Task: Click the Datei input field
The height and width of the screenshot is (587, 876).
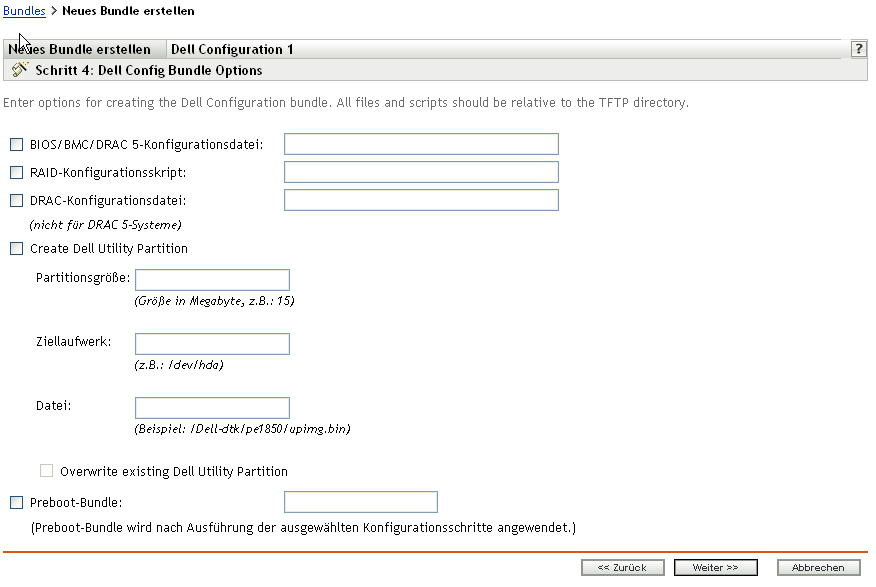Action: point(212,408)
